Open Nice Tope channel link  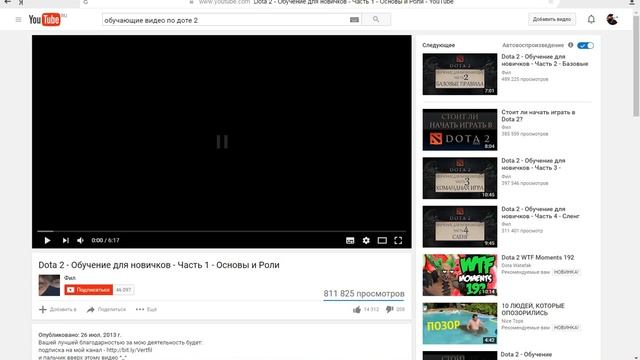coord(512,321)
